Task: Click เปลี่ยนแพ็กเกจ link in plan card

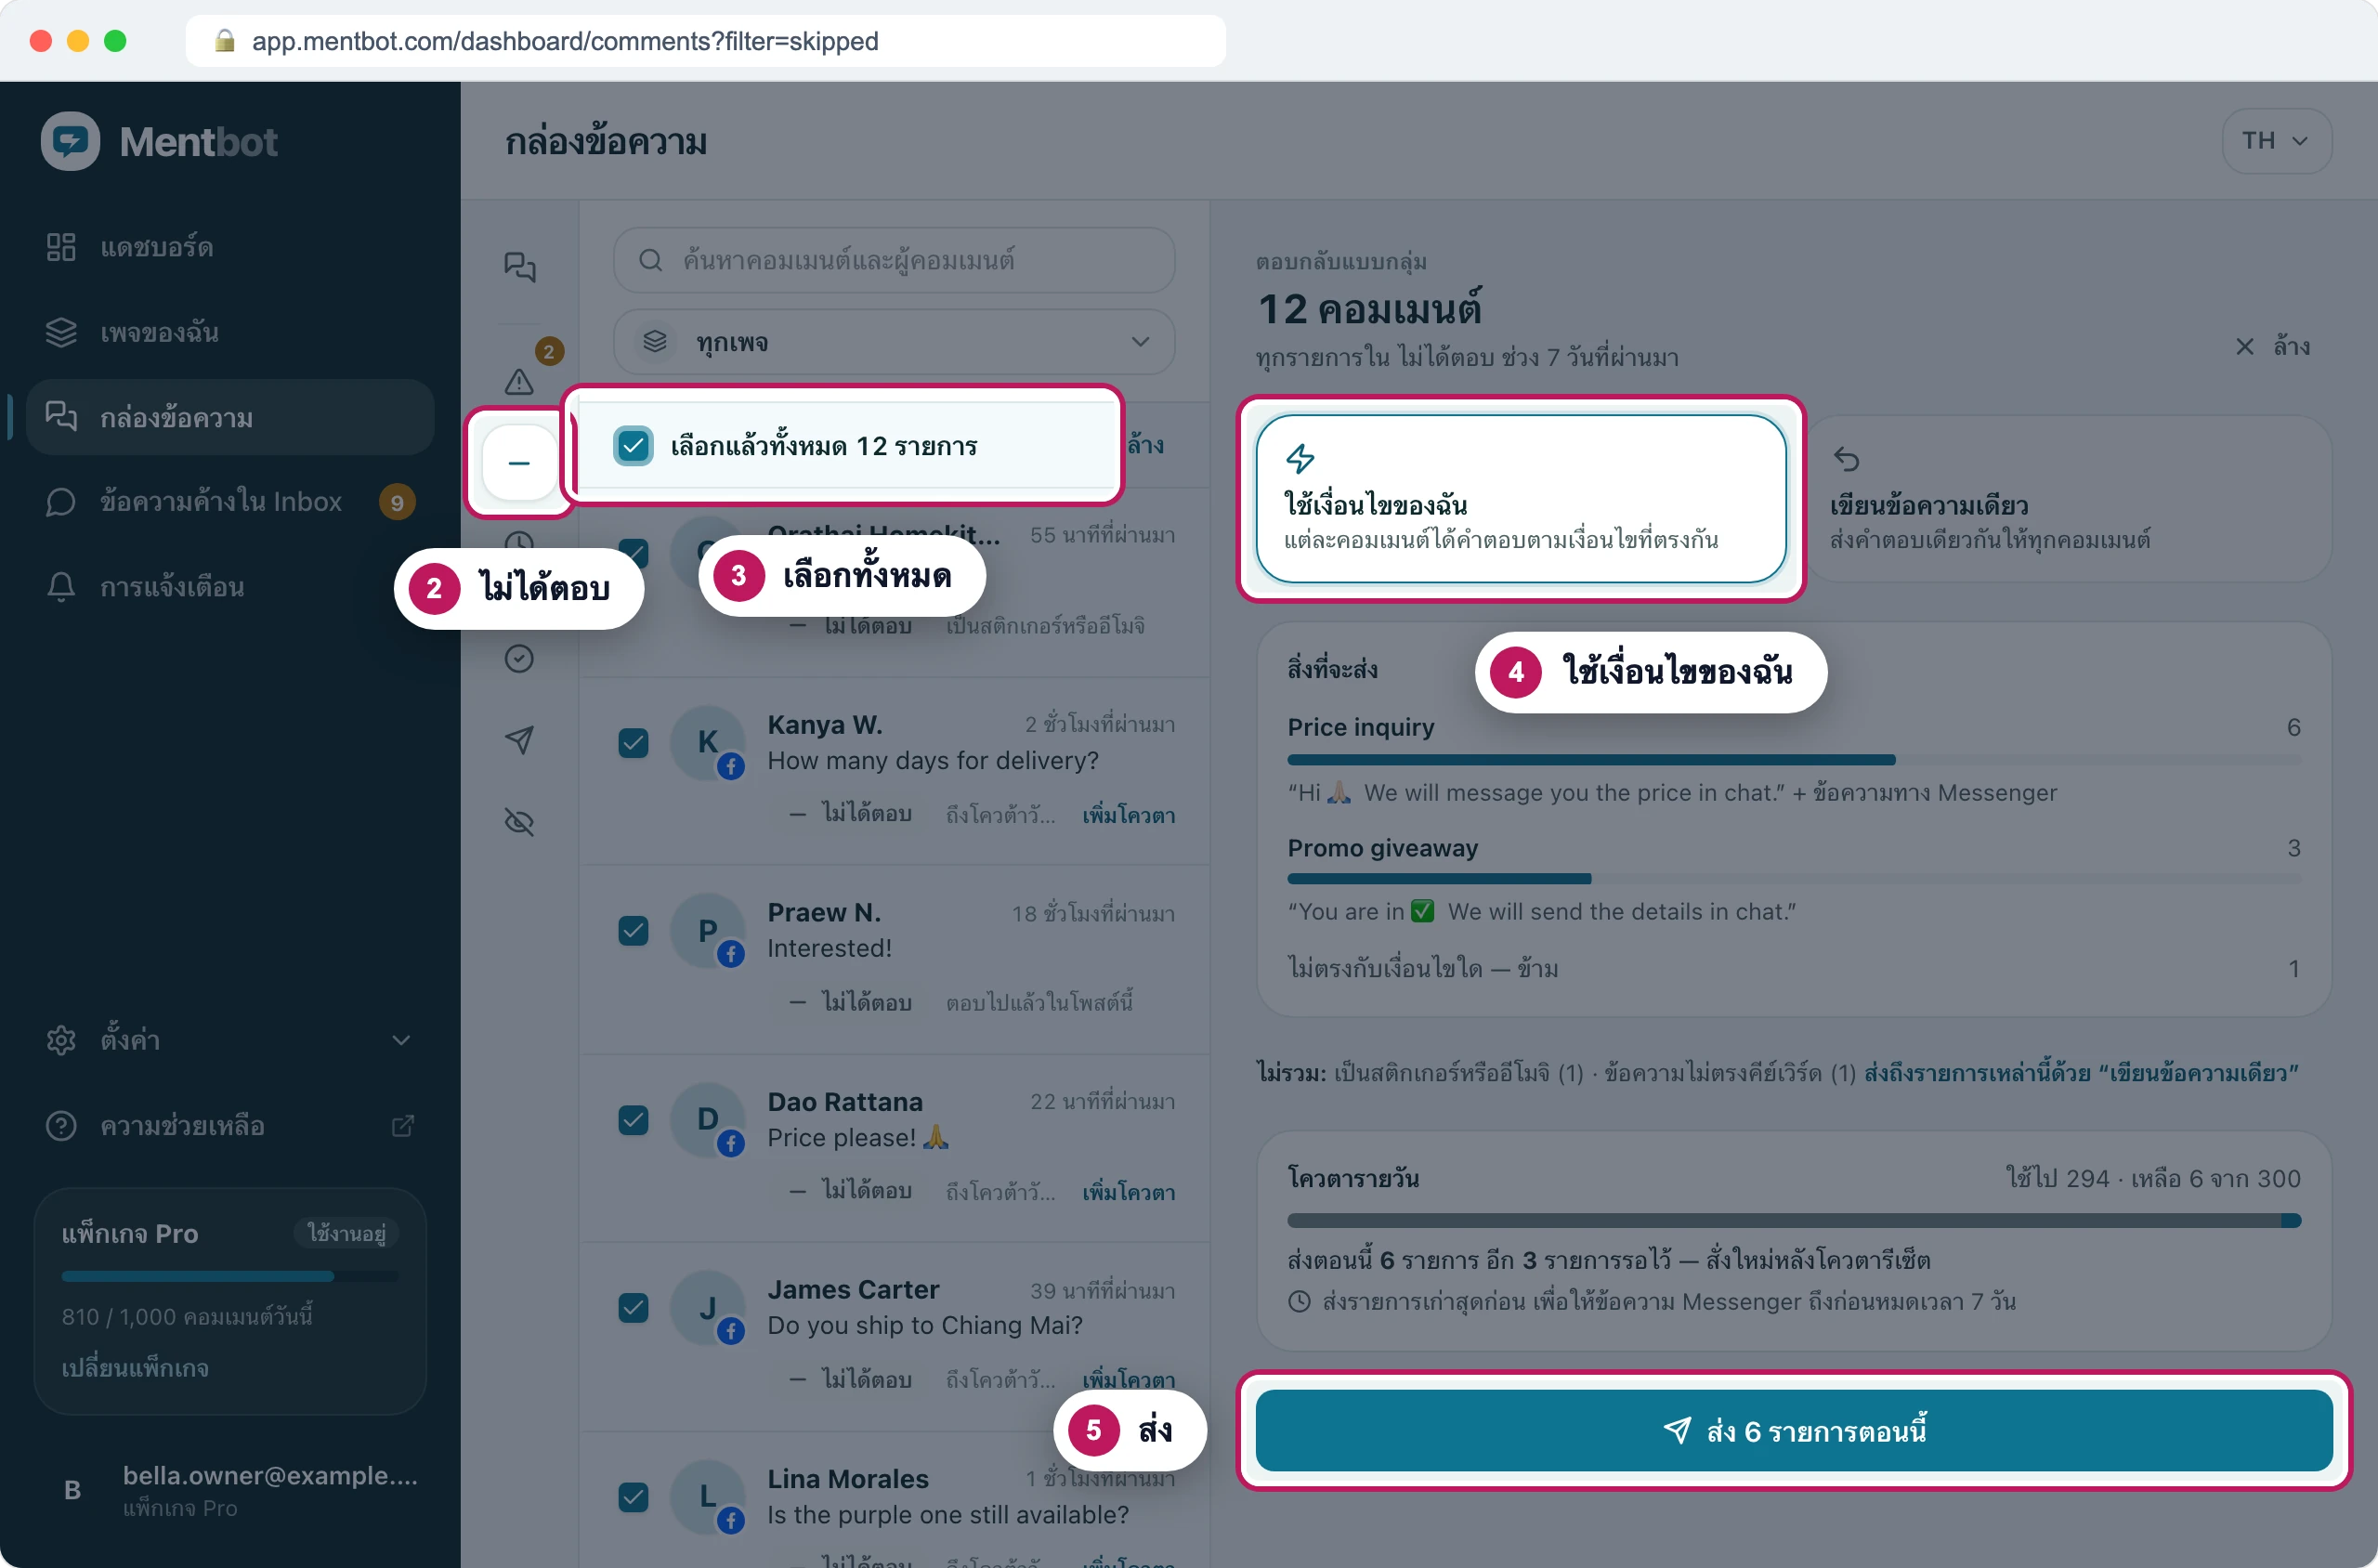Action: point(135,1368)
